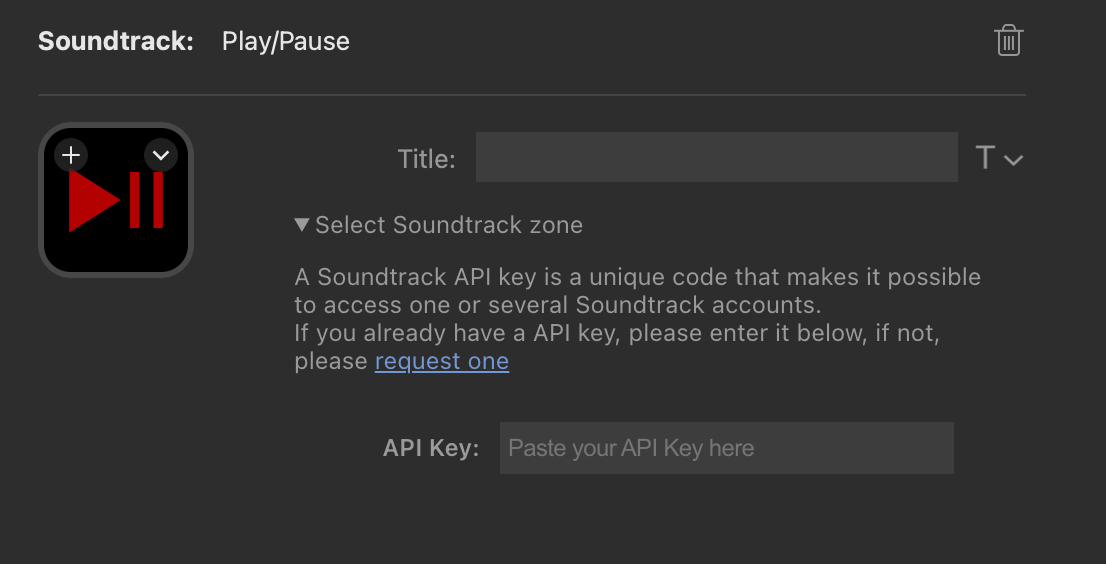Click the red play triangle icon
1106x564 pixels.
pyautogui.click(x=94, y=201)
